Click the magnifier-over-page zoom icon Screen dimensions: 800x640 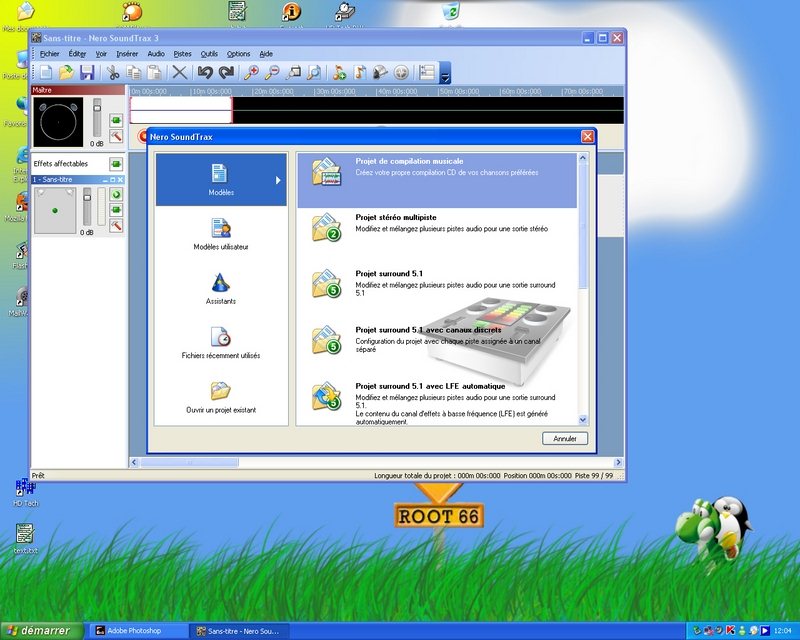[314, 73]
